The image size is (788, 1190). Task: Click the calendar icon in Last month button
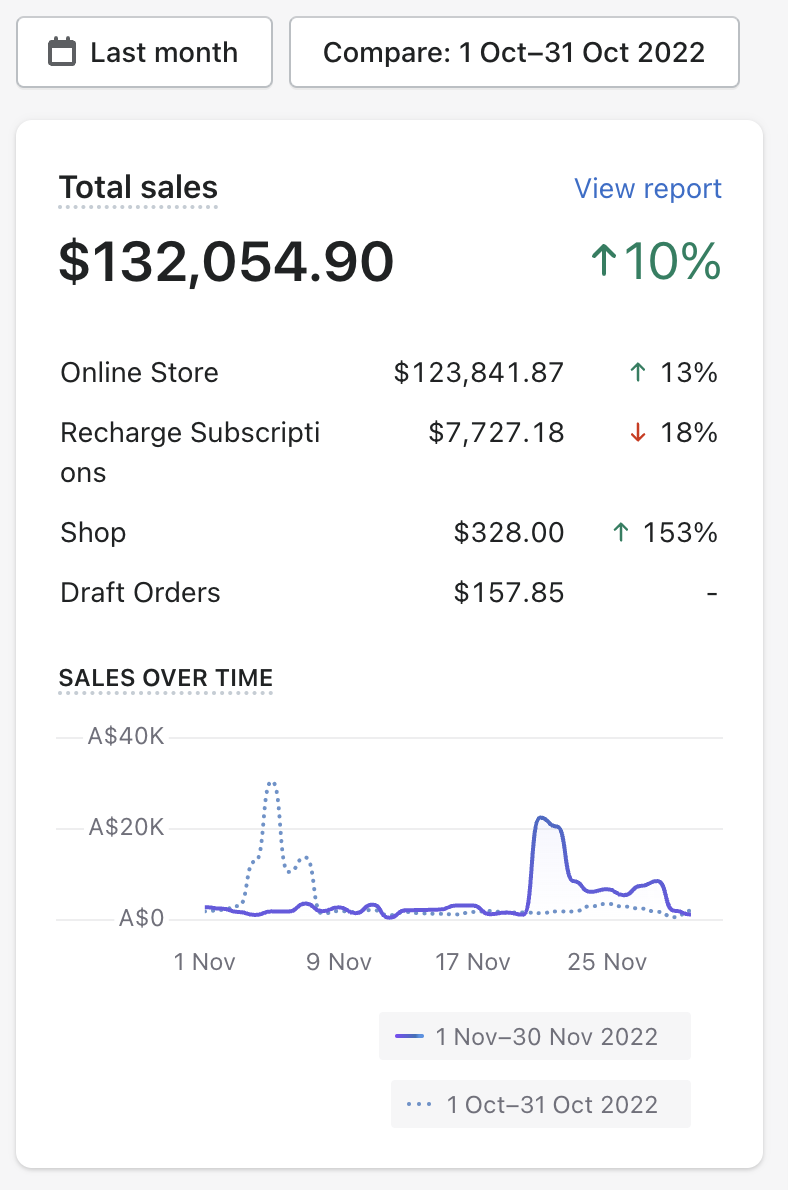[62, 52]
